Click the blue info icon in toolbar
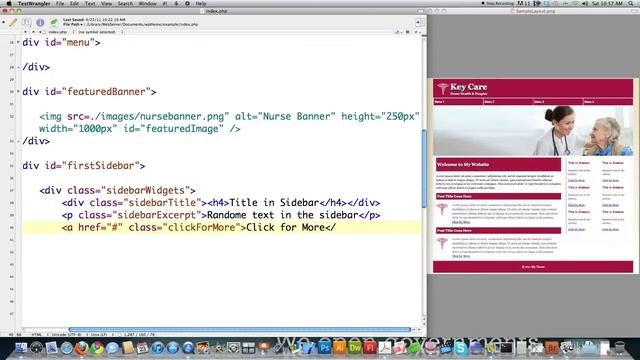 point(40,22)
